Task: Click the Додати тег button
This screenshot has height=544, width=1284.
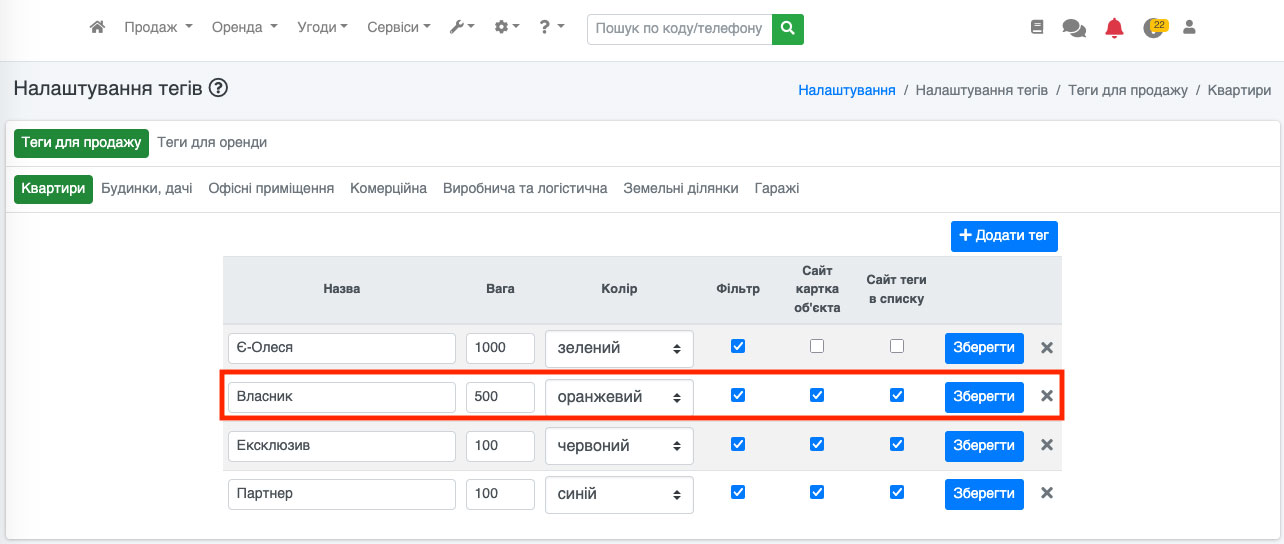Action: click(1003, 236)
